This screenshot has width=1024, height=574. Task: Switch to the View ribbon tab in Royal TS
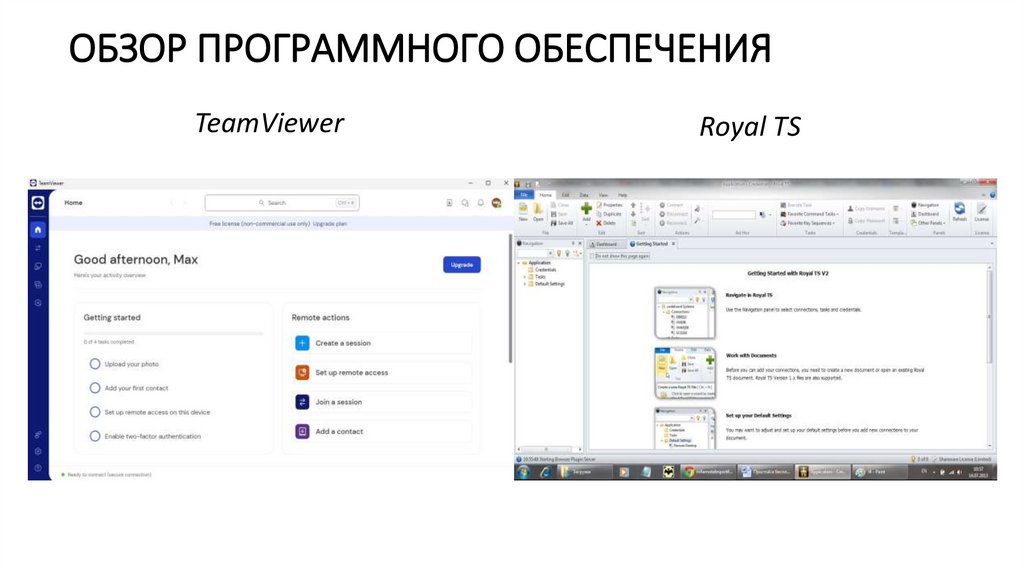point(603,195)
